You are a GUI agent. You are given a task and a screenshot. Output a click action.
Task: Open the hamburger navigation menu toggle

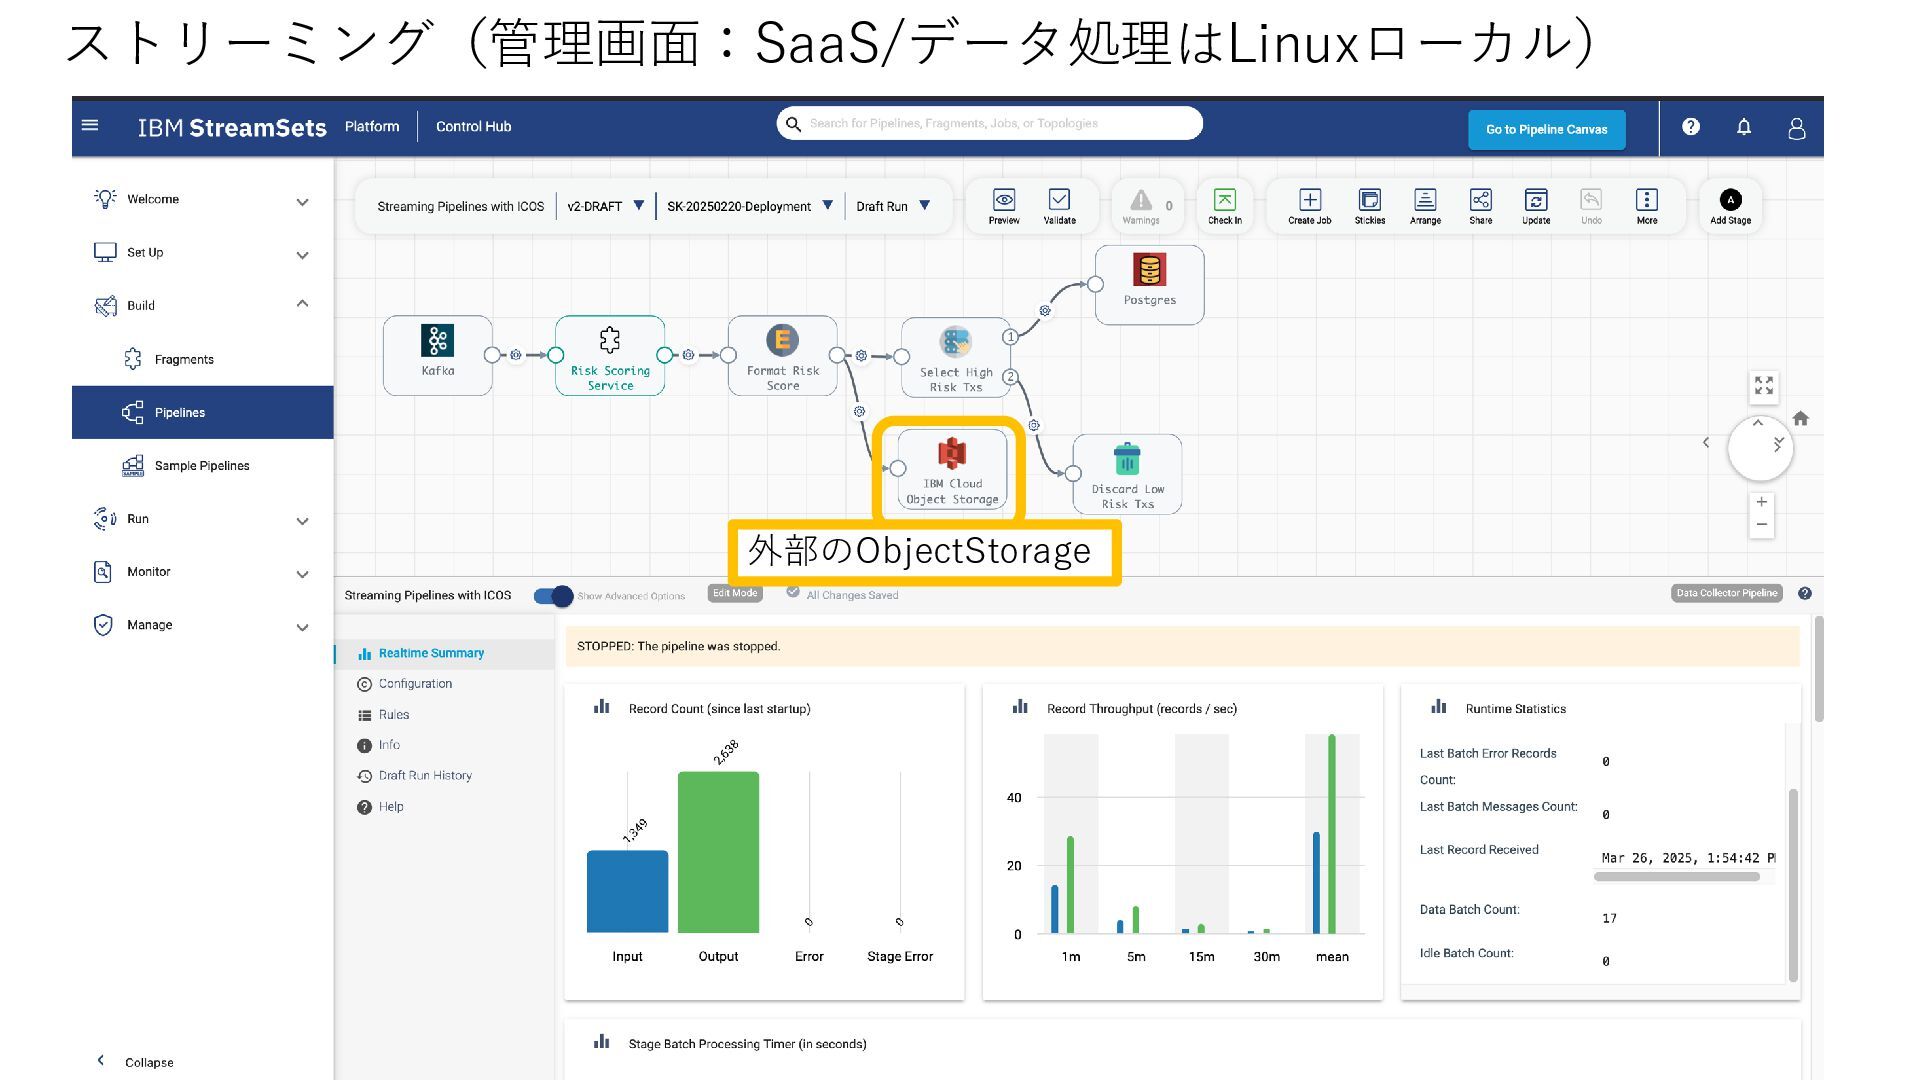point(90,125)
